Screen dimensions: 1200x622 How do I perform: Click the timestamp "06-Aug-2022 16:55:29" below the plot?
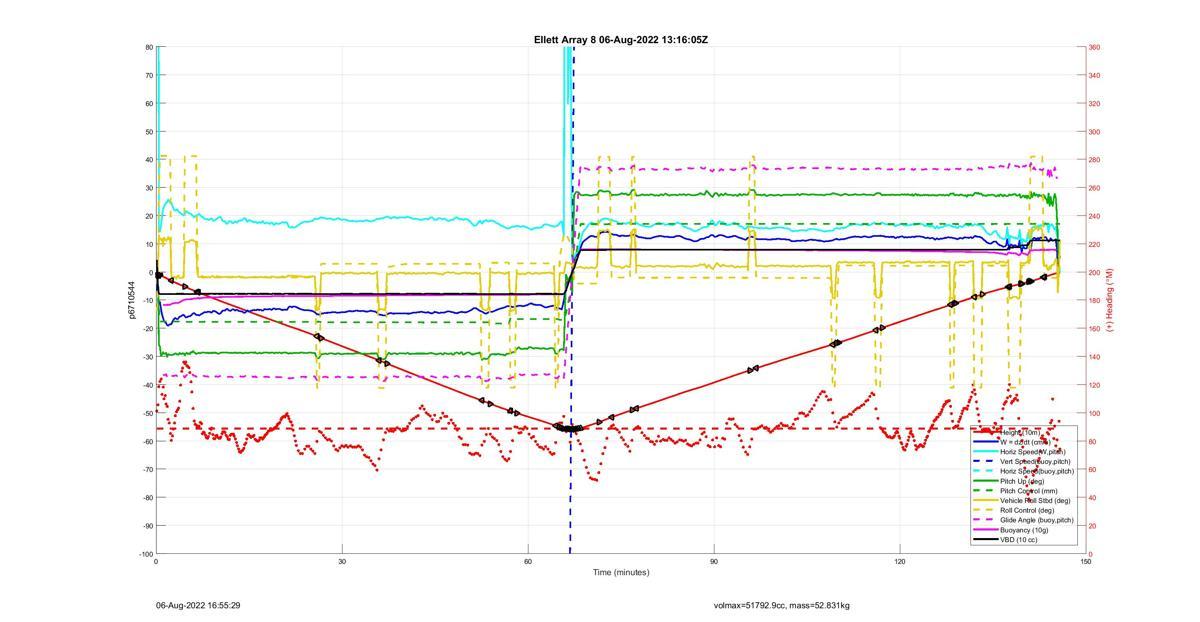tap(198, 605)
